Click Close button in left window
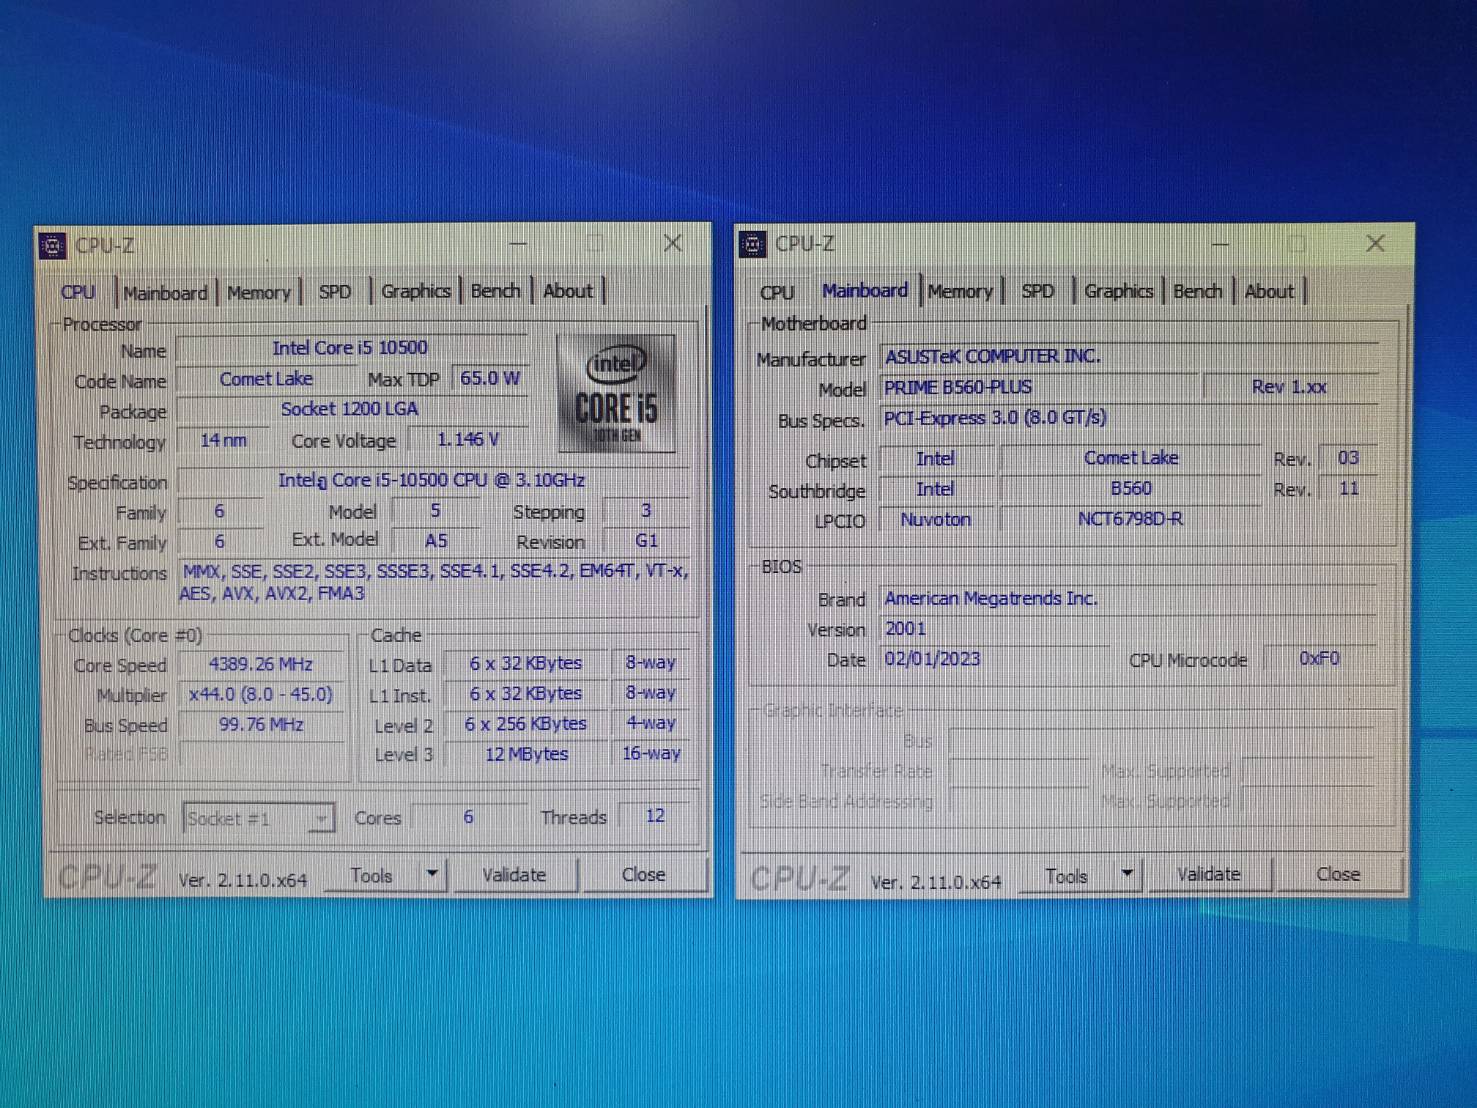The width and height of the screenshot is (1477, 1108). coord(643,875)
